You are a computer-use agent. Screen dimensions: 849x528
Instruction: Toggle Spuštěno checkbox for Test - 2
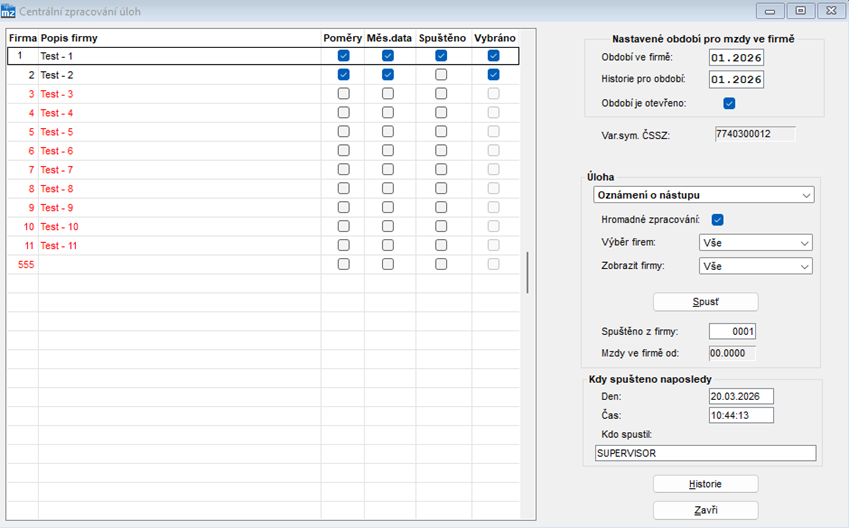point(441,75)
